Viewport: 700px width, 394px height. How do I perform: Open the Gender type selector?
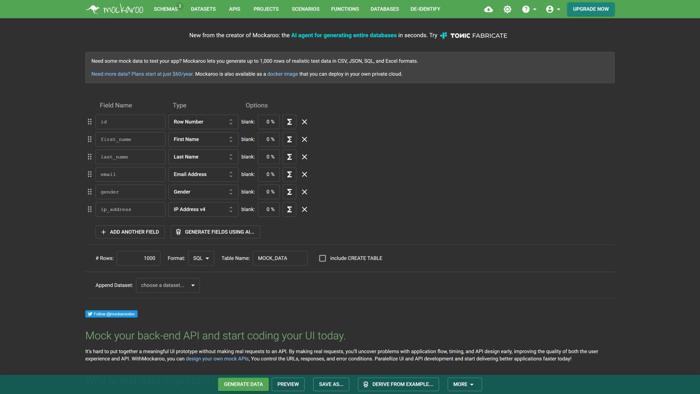(x=203, y=192)
